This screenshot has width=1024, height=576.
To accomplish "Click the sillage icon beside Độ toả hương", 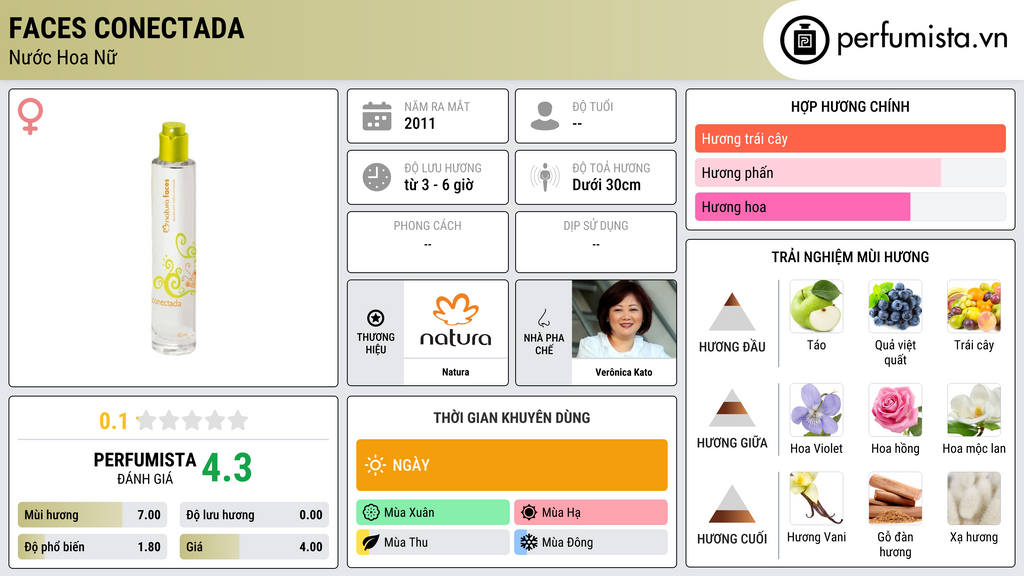I will [545, 177].
